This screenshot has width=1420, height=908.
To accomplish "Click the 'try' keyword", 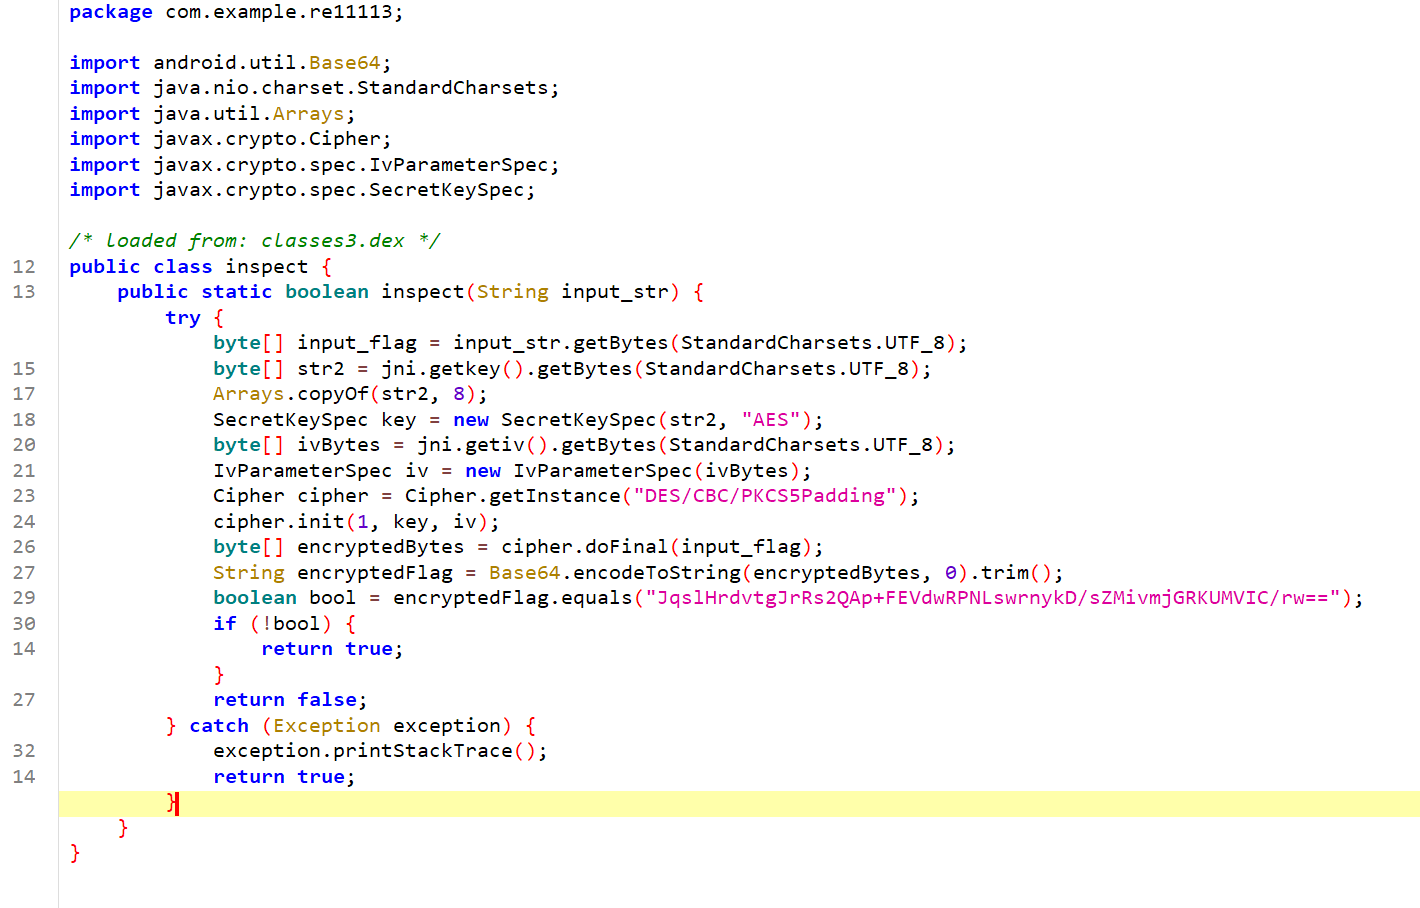I will (183, 318).
